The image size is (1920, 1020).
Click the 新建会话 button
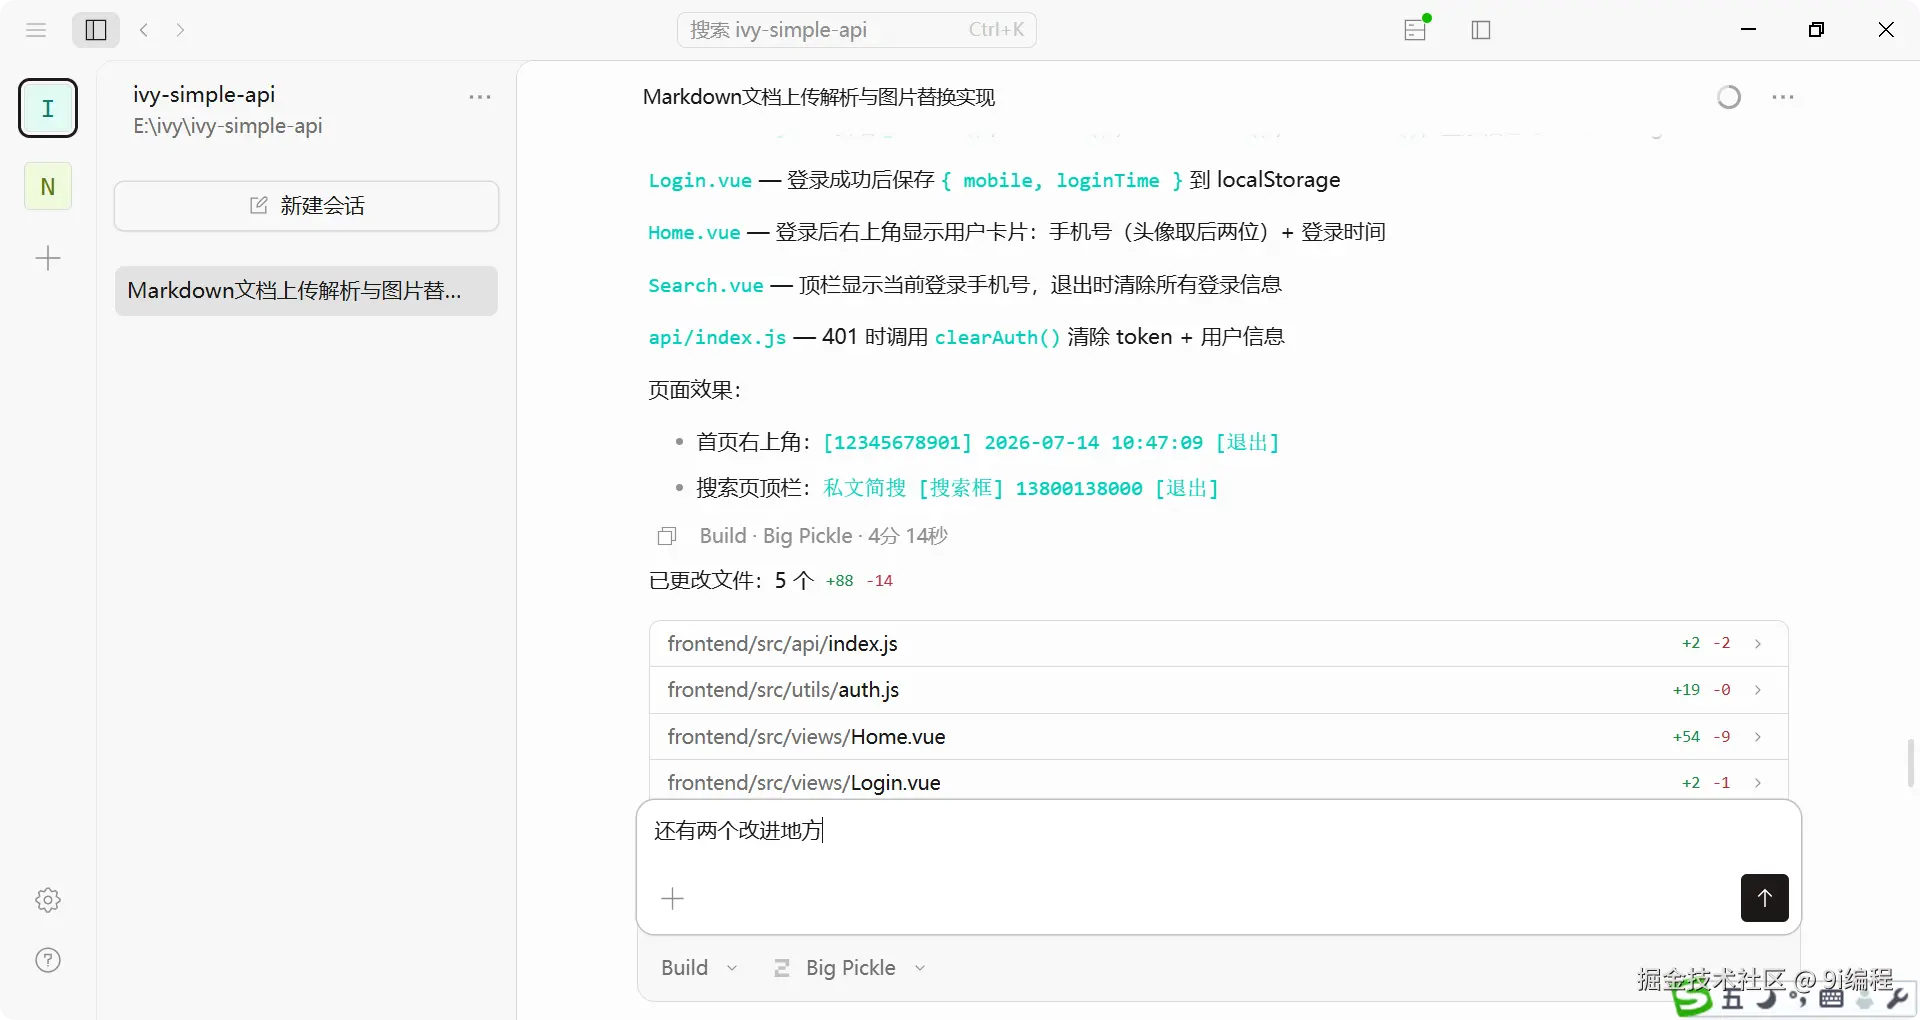tap(306, 206)
